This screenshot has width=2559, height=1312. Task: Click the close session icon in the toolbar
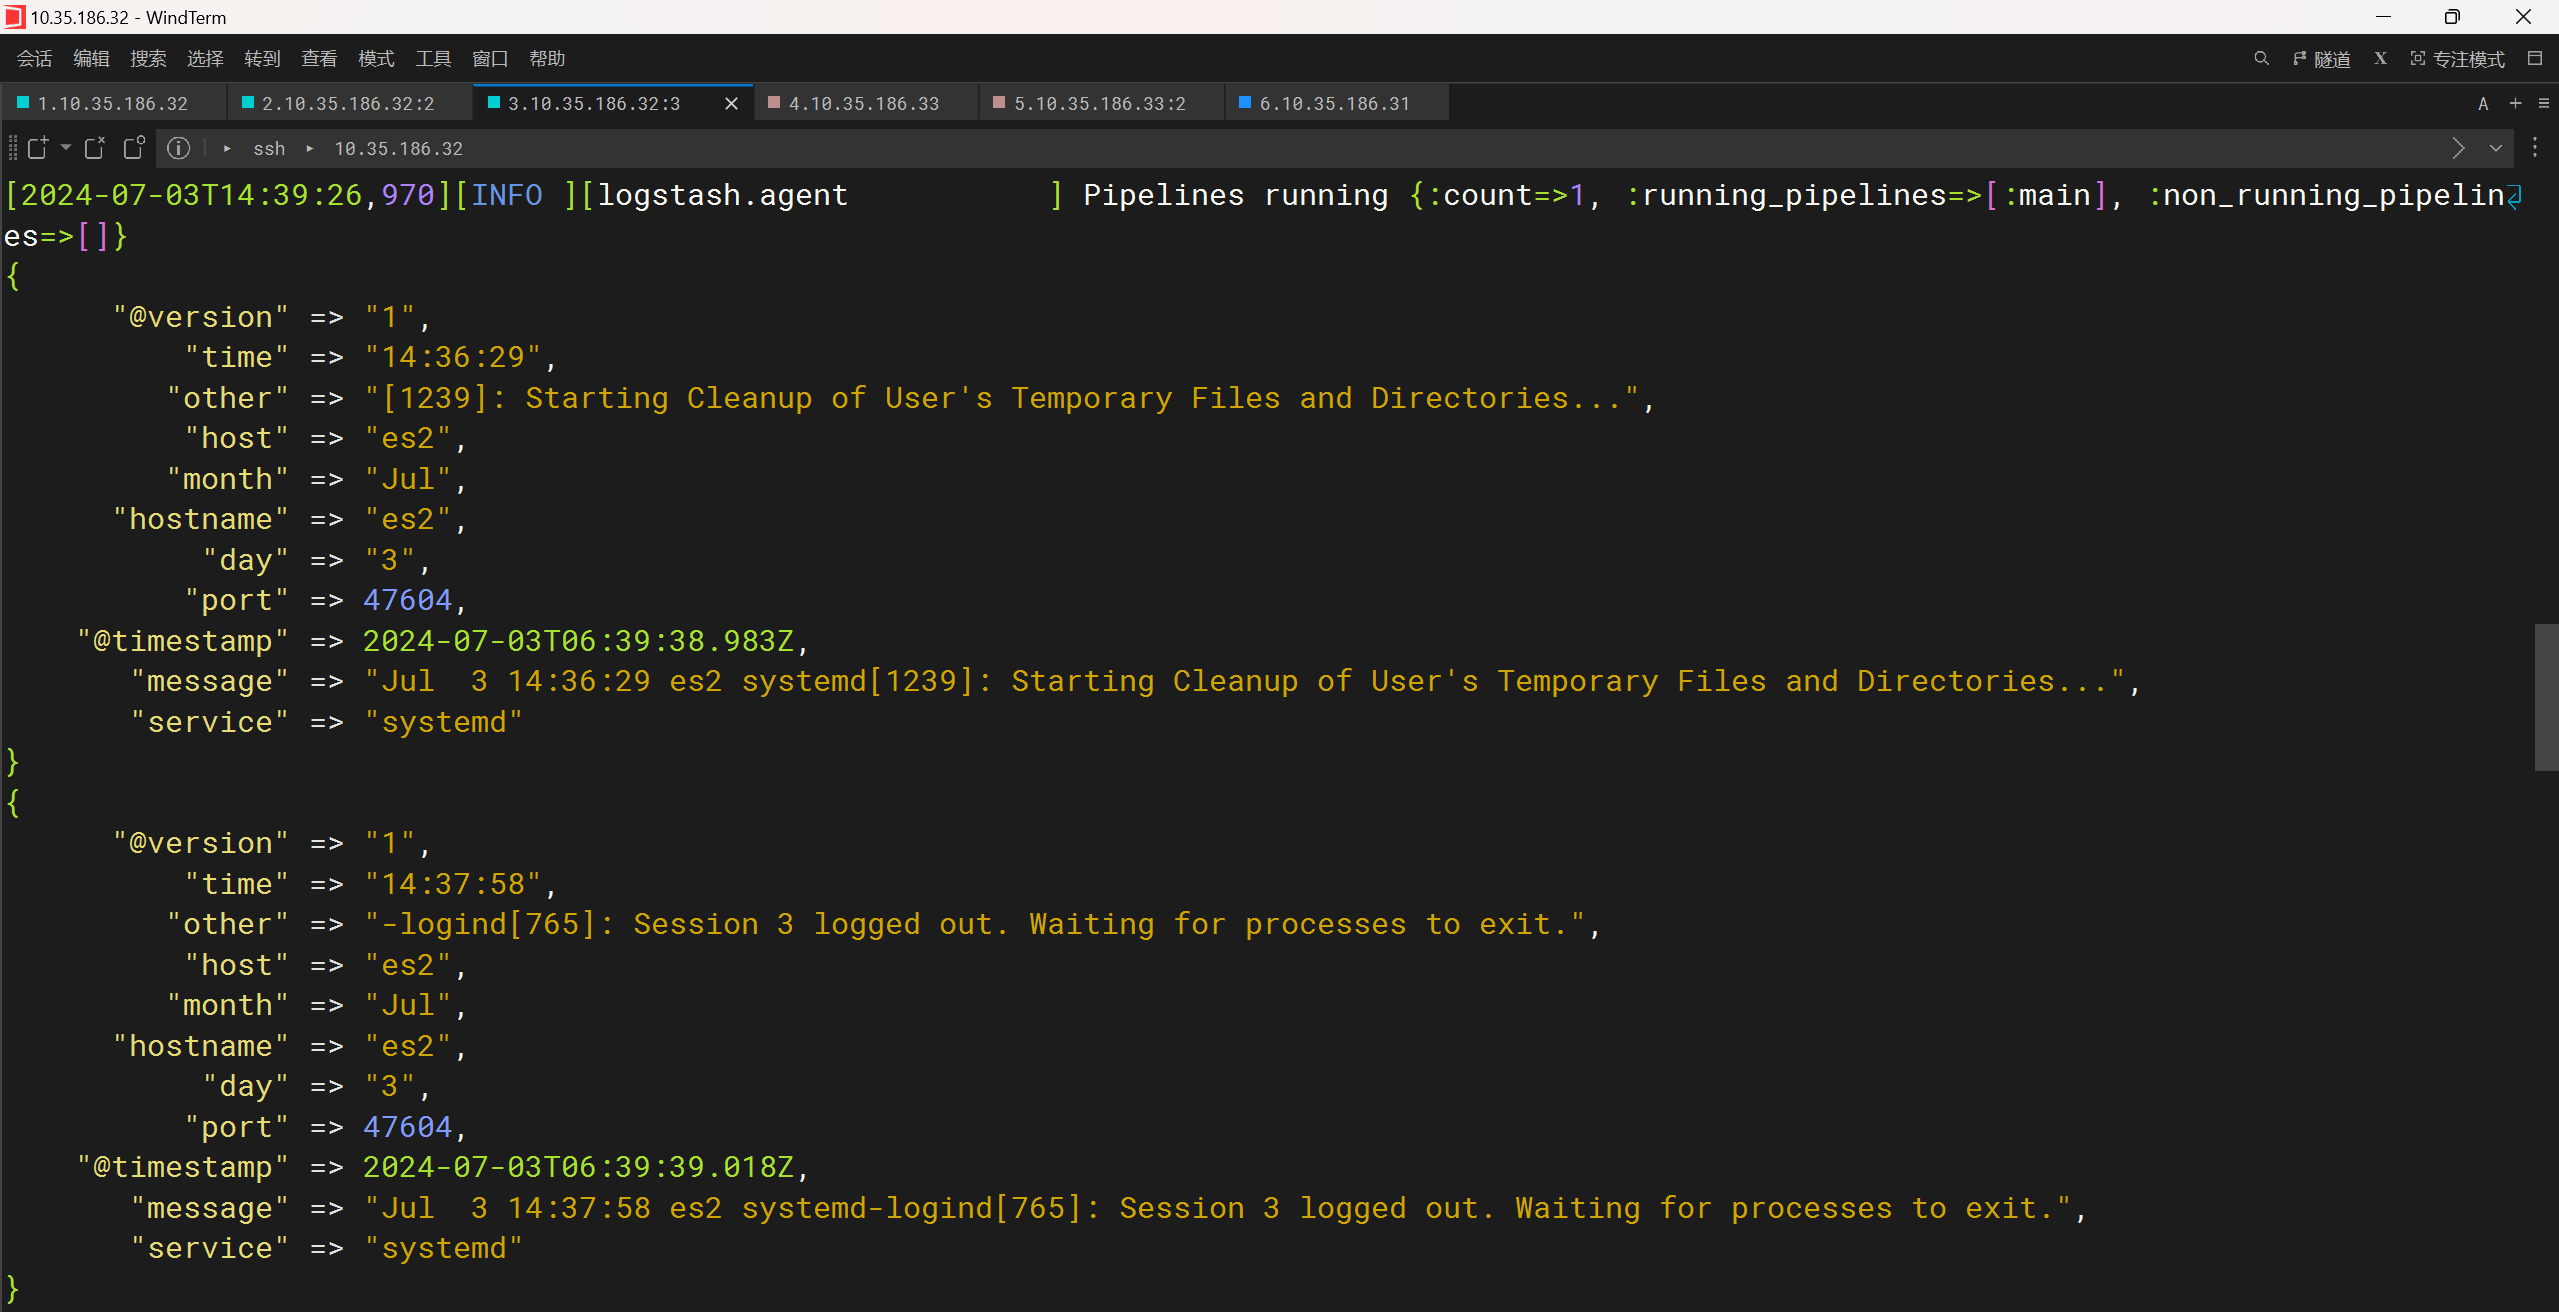coord(95,148)
